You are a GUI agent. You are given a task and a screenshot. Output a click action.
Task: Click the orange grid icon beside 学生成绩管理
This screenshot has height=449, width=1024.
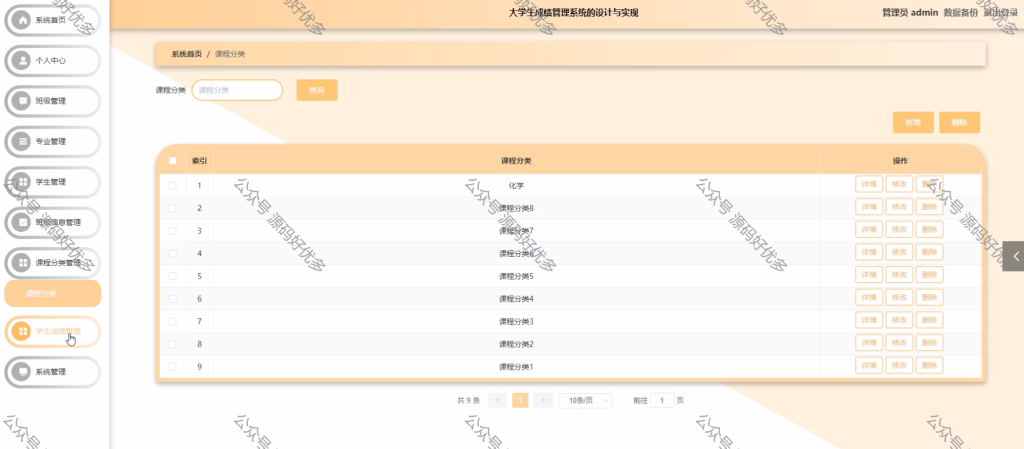[22, 332]
